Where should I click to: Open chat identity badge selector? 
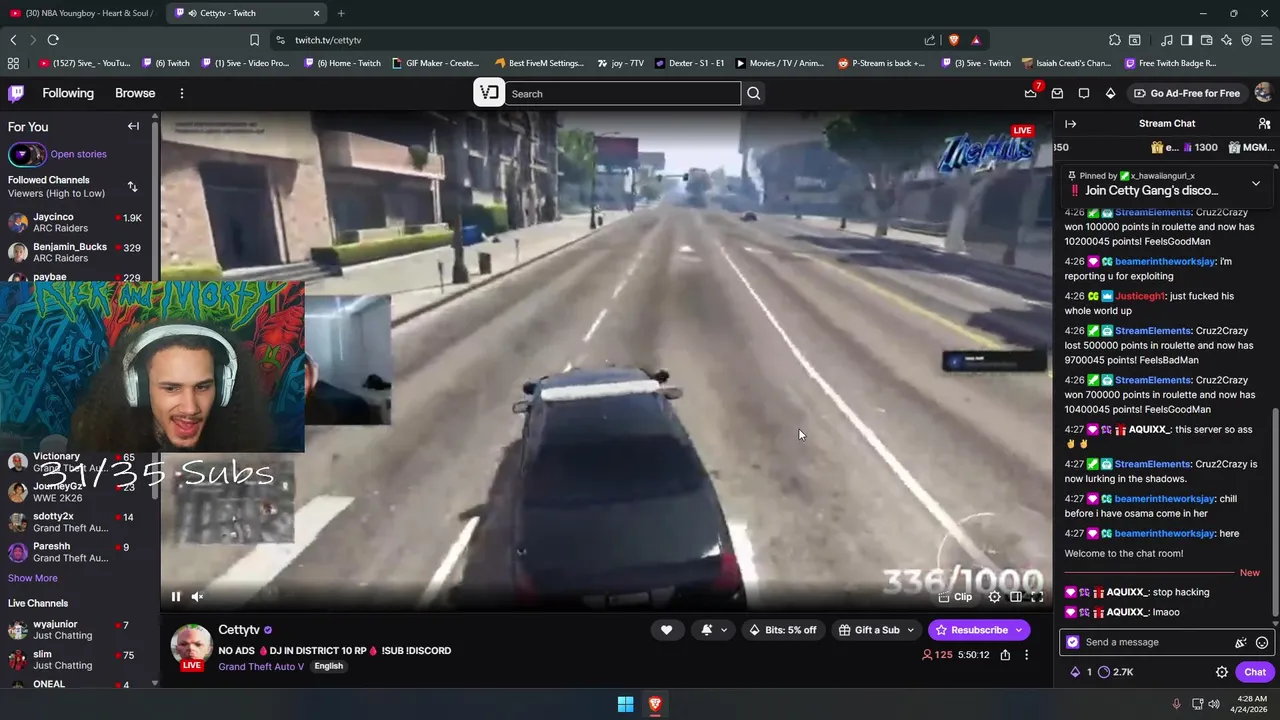(x=1073, y=642)
